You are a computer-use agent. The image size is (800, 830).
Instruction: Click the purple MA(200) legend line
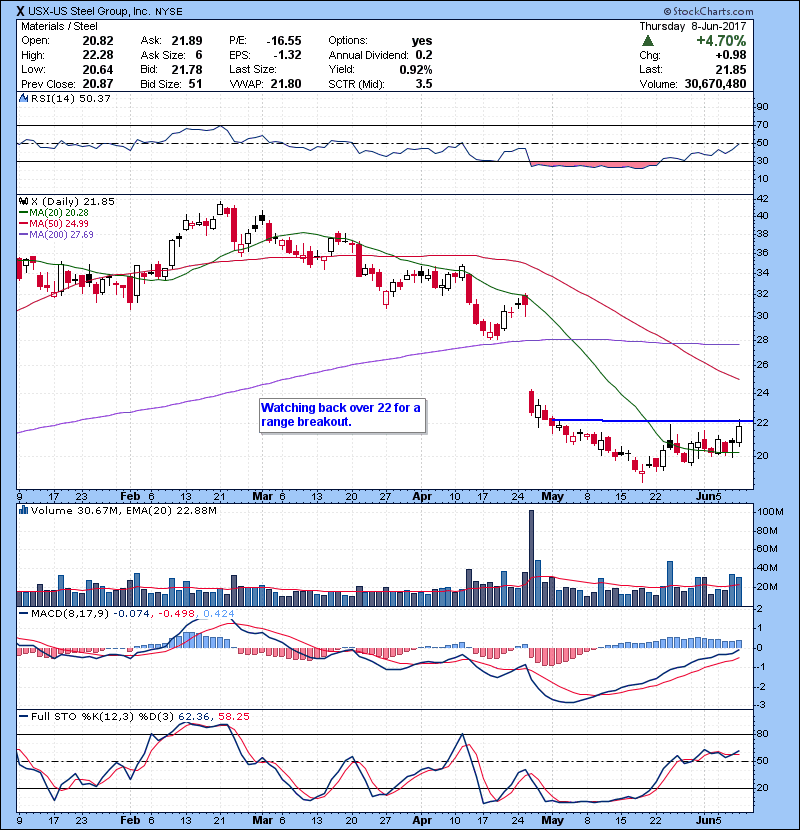tap(23, 234)
